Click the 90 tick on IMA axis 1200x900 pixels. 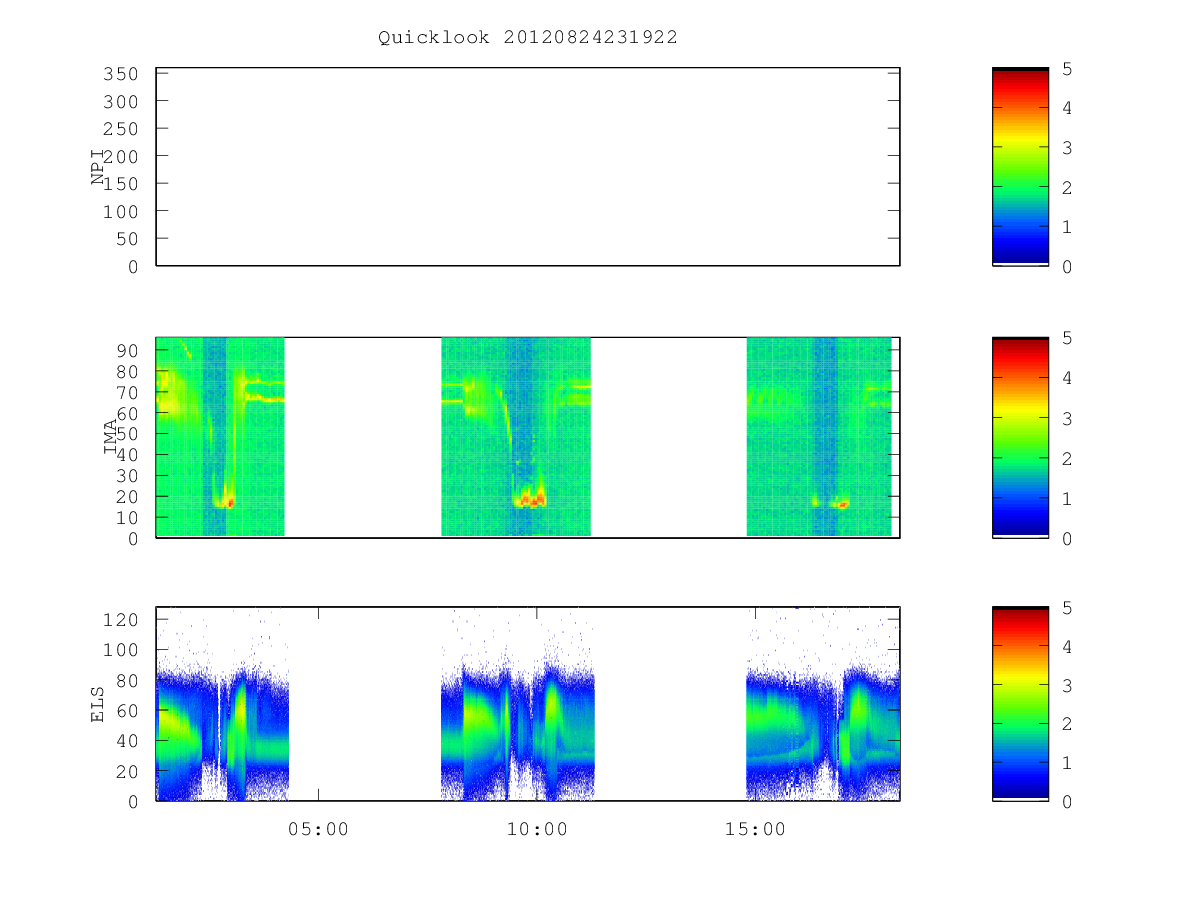(x=126, y=350)
